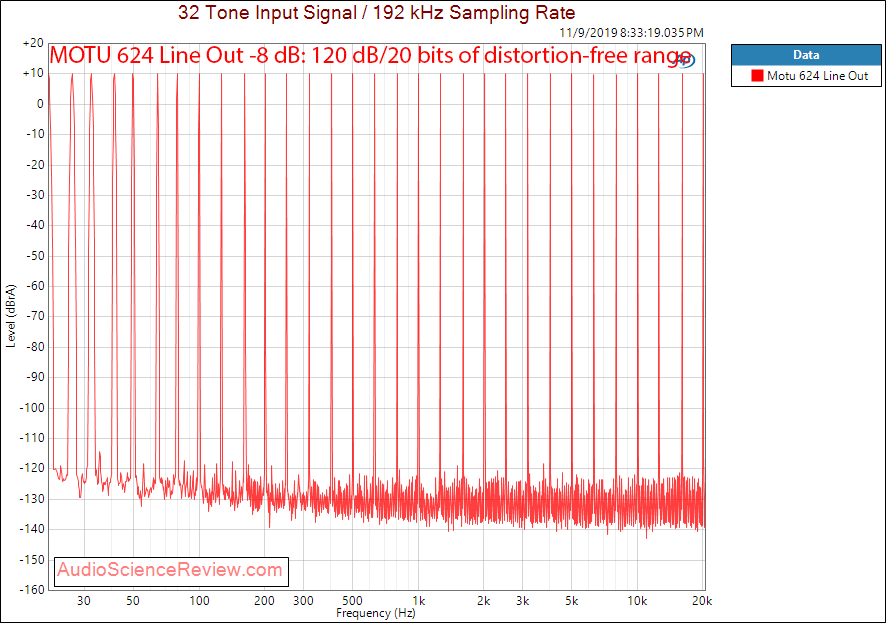Click the 'Data' legend header
Viewport: 886px width, 623px height.
pos(806,55)
